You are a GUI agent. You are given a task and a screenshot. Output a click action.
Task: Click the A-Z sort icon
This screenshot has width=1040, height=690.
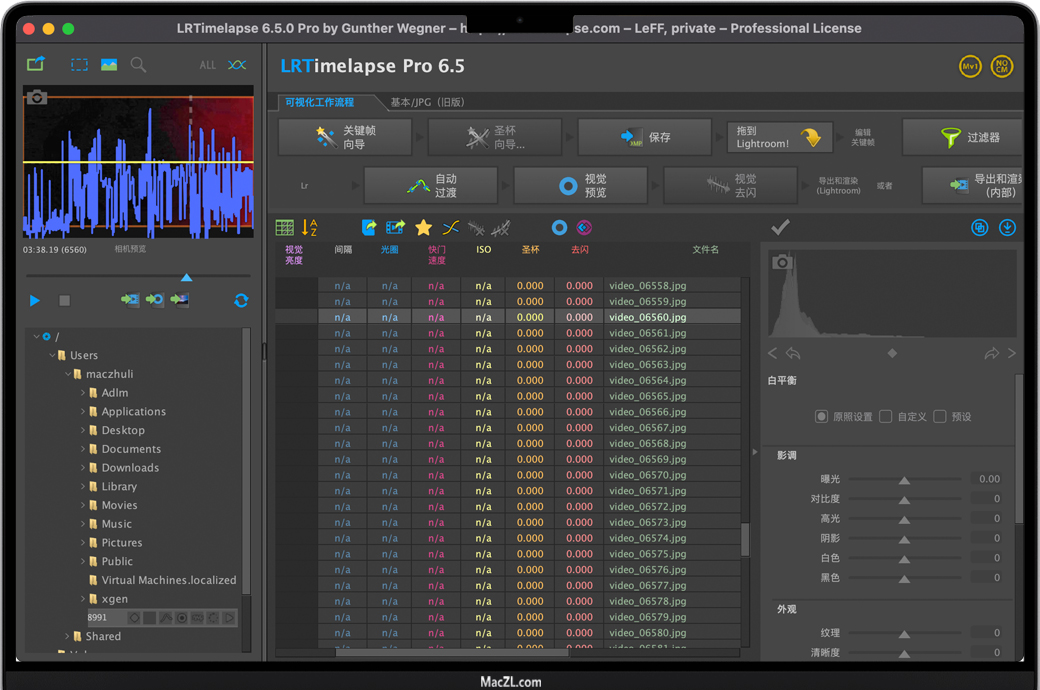click(x=310, y=228)
